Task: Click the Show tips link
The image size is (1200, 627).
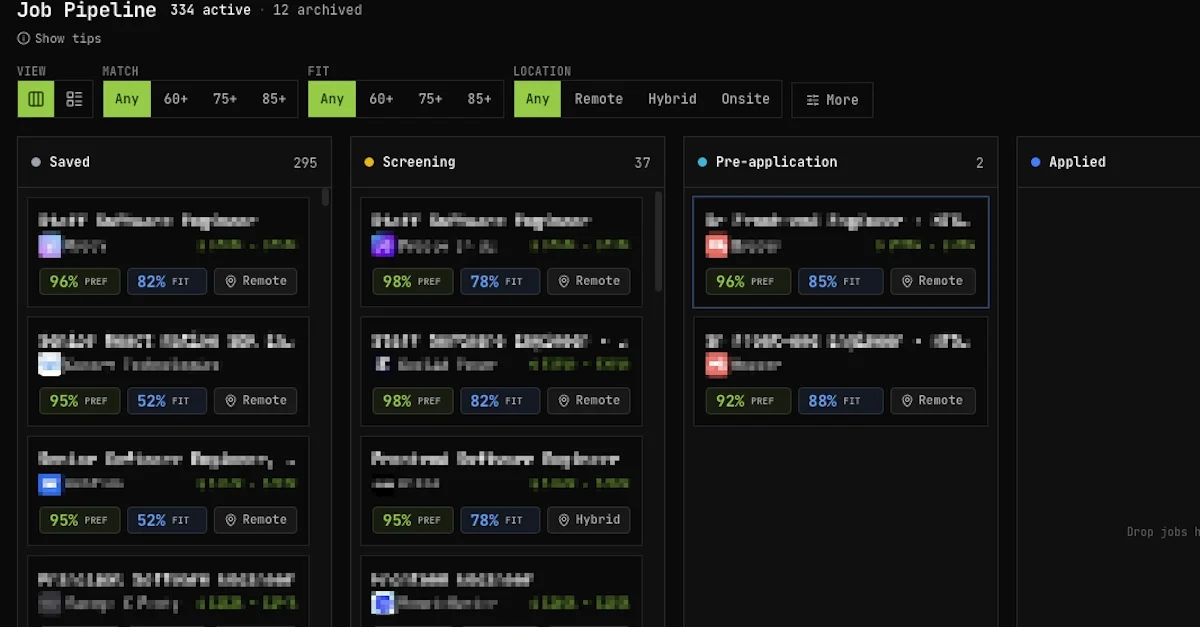Action: point(68,38)
